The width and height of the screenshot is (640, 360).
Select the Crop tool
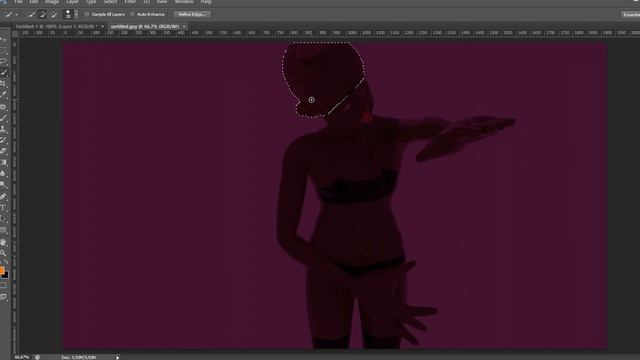(x=3, y=84)
